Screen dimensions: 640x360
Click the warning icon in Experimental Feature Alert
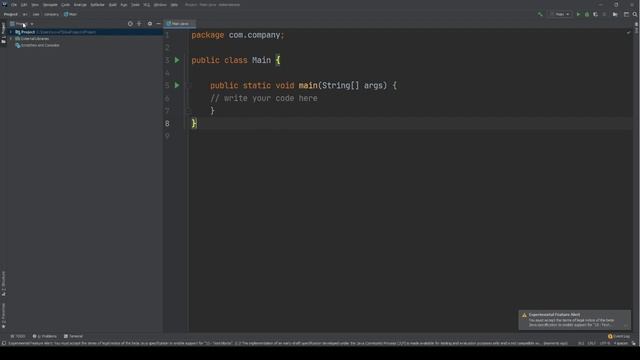click(x=524, y=315)
